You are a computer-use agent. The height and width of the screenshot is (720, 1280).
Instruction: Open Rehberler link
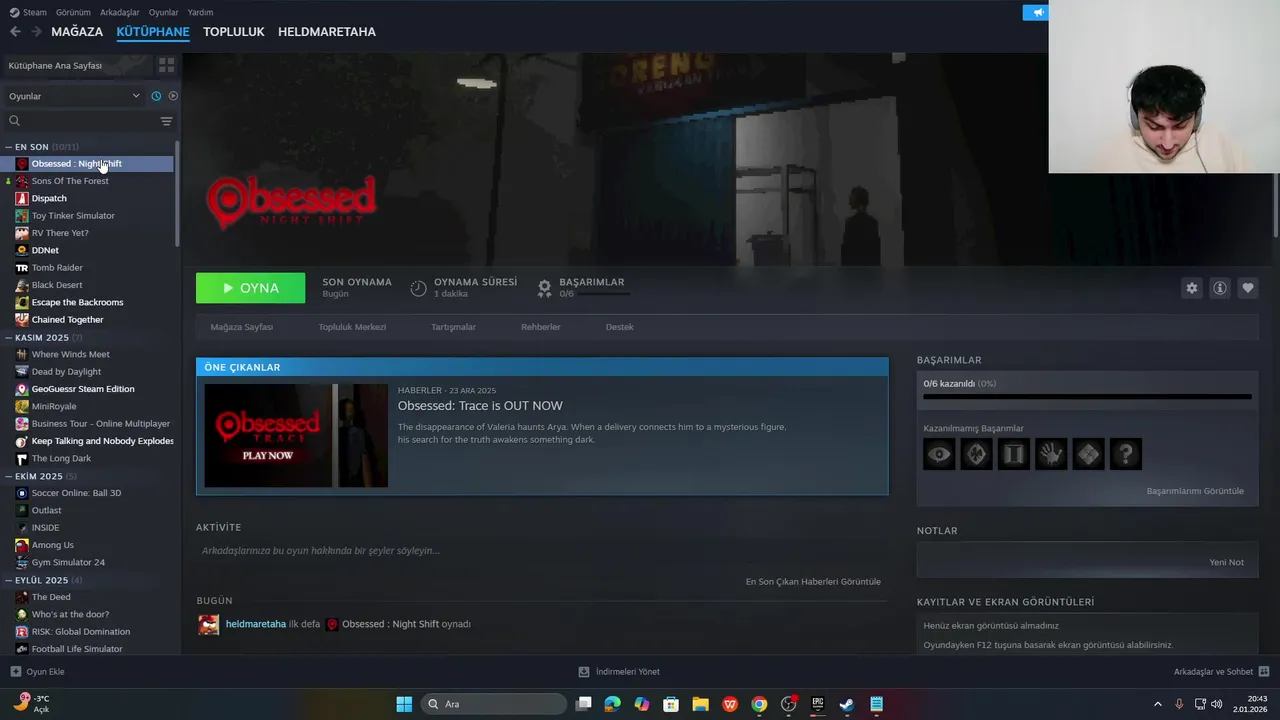coord(540,327)
